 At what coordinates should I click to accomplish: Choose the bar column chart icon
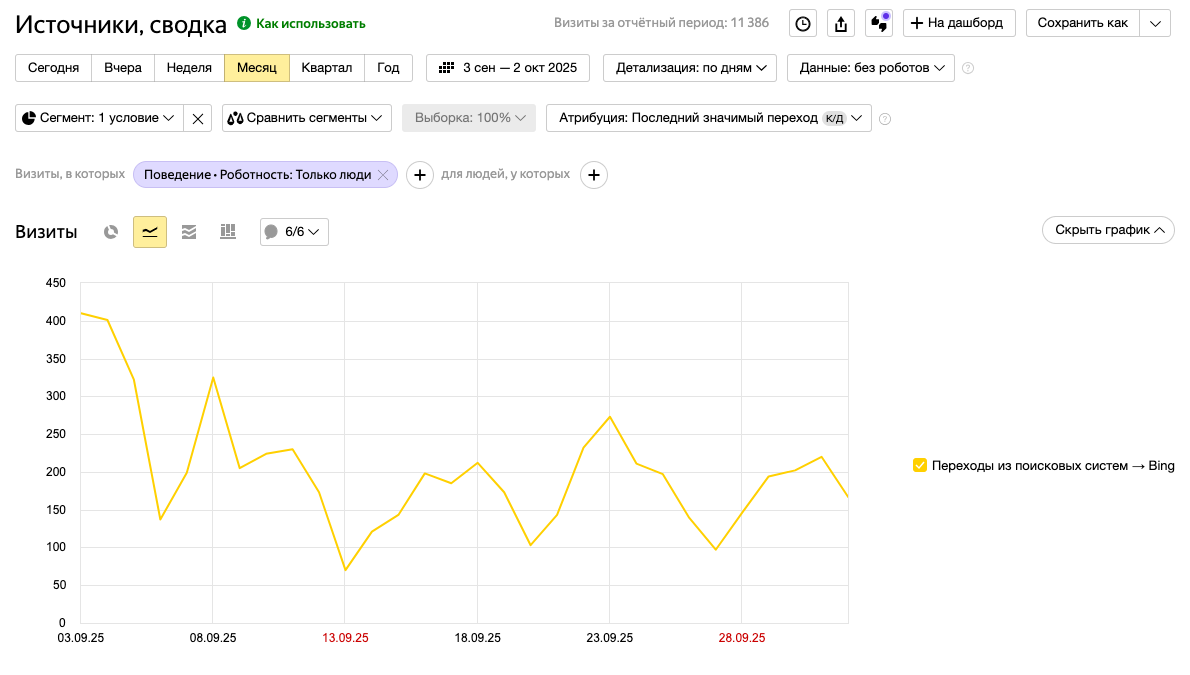click(228, 232)
